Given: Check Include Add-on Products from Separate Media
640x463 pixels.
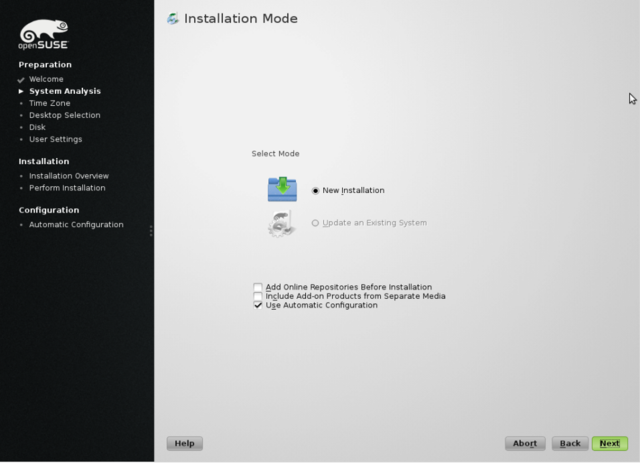Looking at the screenshot, I should click(258, 296).
